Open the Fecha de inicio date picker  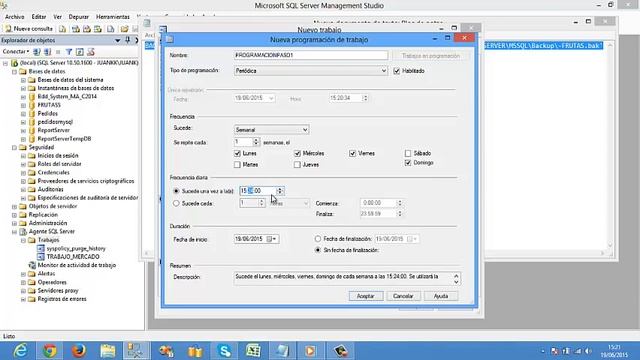(x=272, y=239)
